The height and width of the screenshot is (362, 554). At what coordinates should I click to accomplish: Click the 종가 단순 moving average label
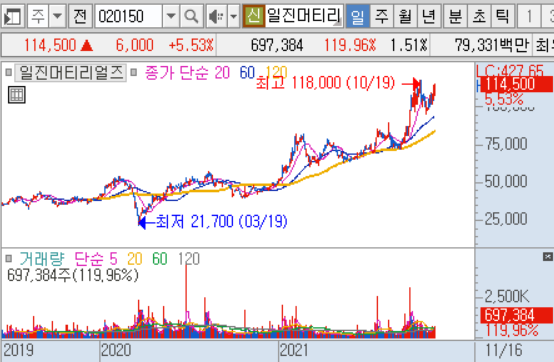tap(177, 73)
